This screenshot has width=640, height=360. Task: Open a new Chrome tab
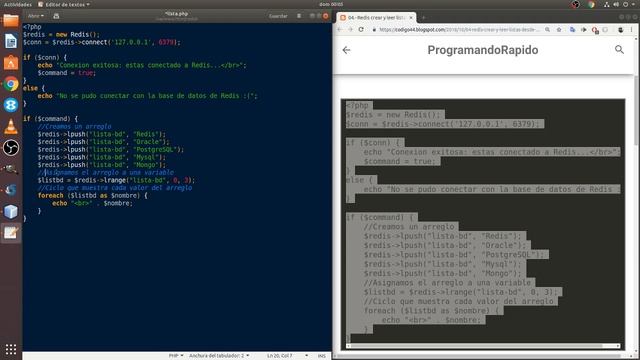click(424, 18)
